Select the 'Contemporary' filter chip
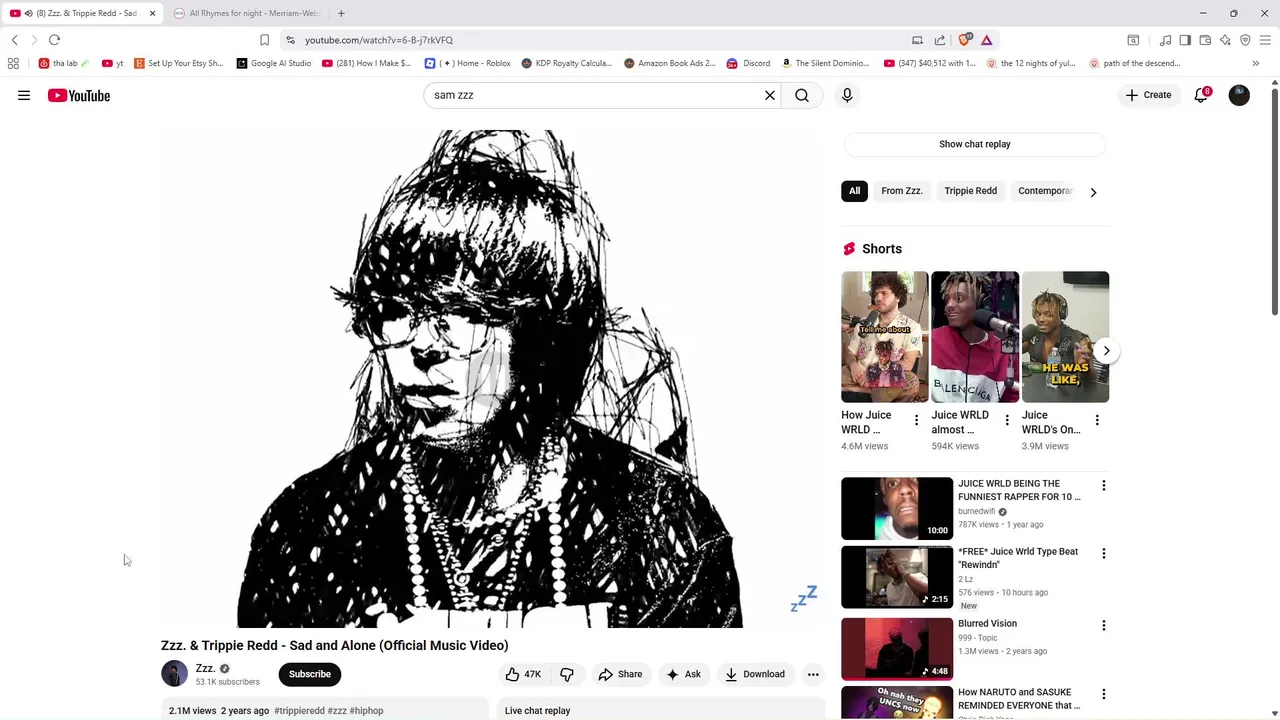The height and width of the screenshot is (720, 1280). tap(1045, 191)
